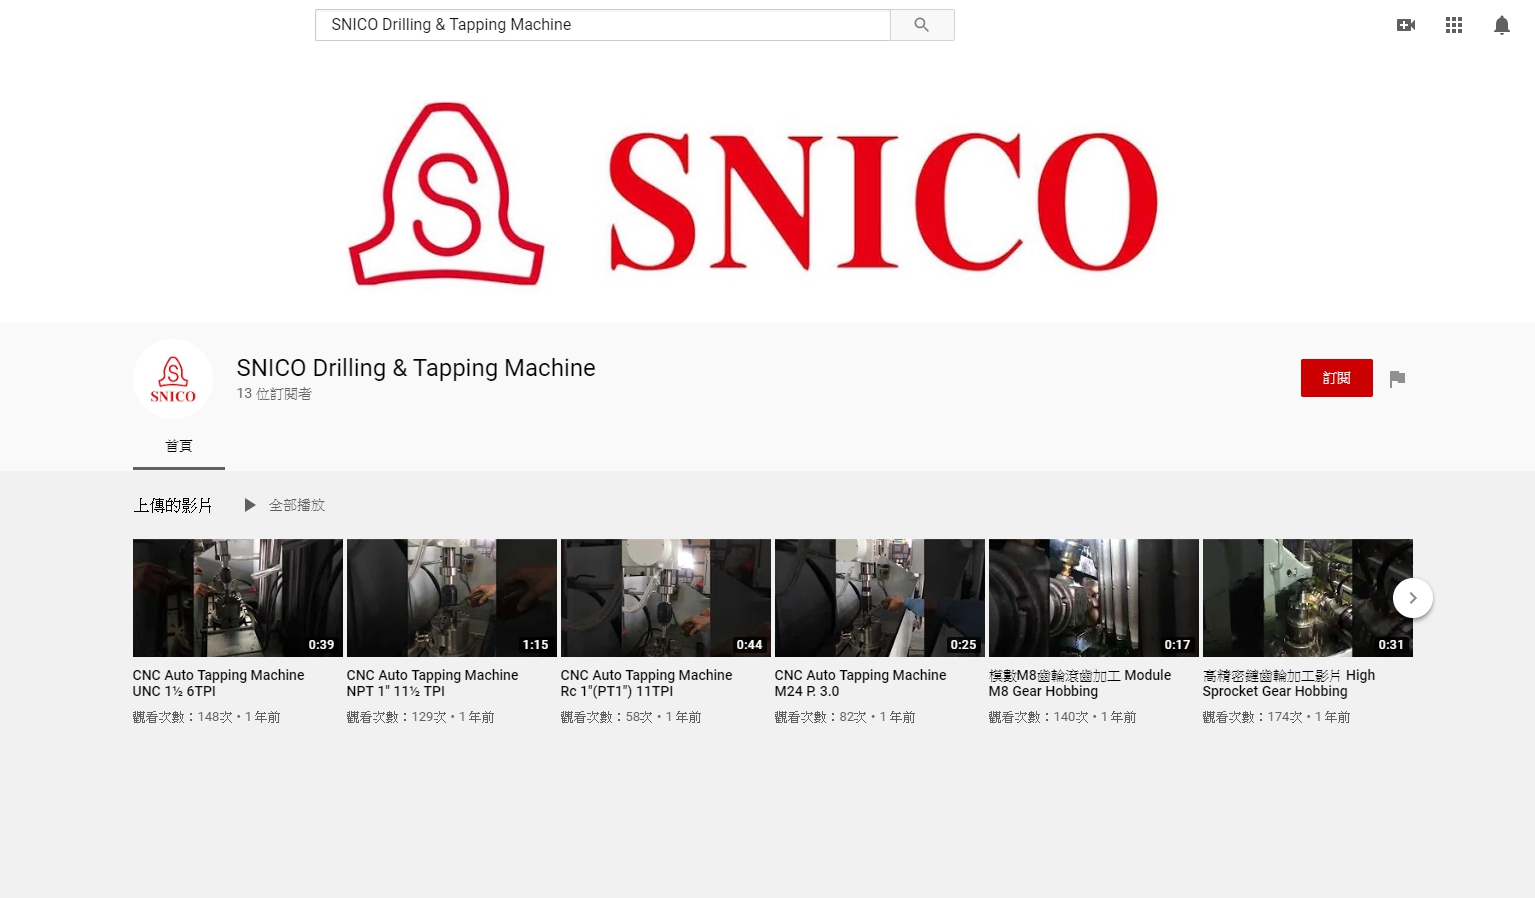The height and width of the screenshot is (898, 1535).
Task: Click the 13 位訂閱者 subscriber count
Action: 274,393
